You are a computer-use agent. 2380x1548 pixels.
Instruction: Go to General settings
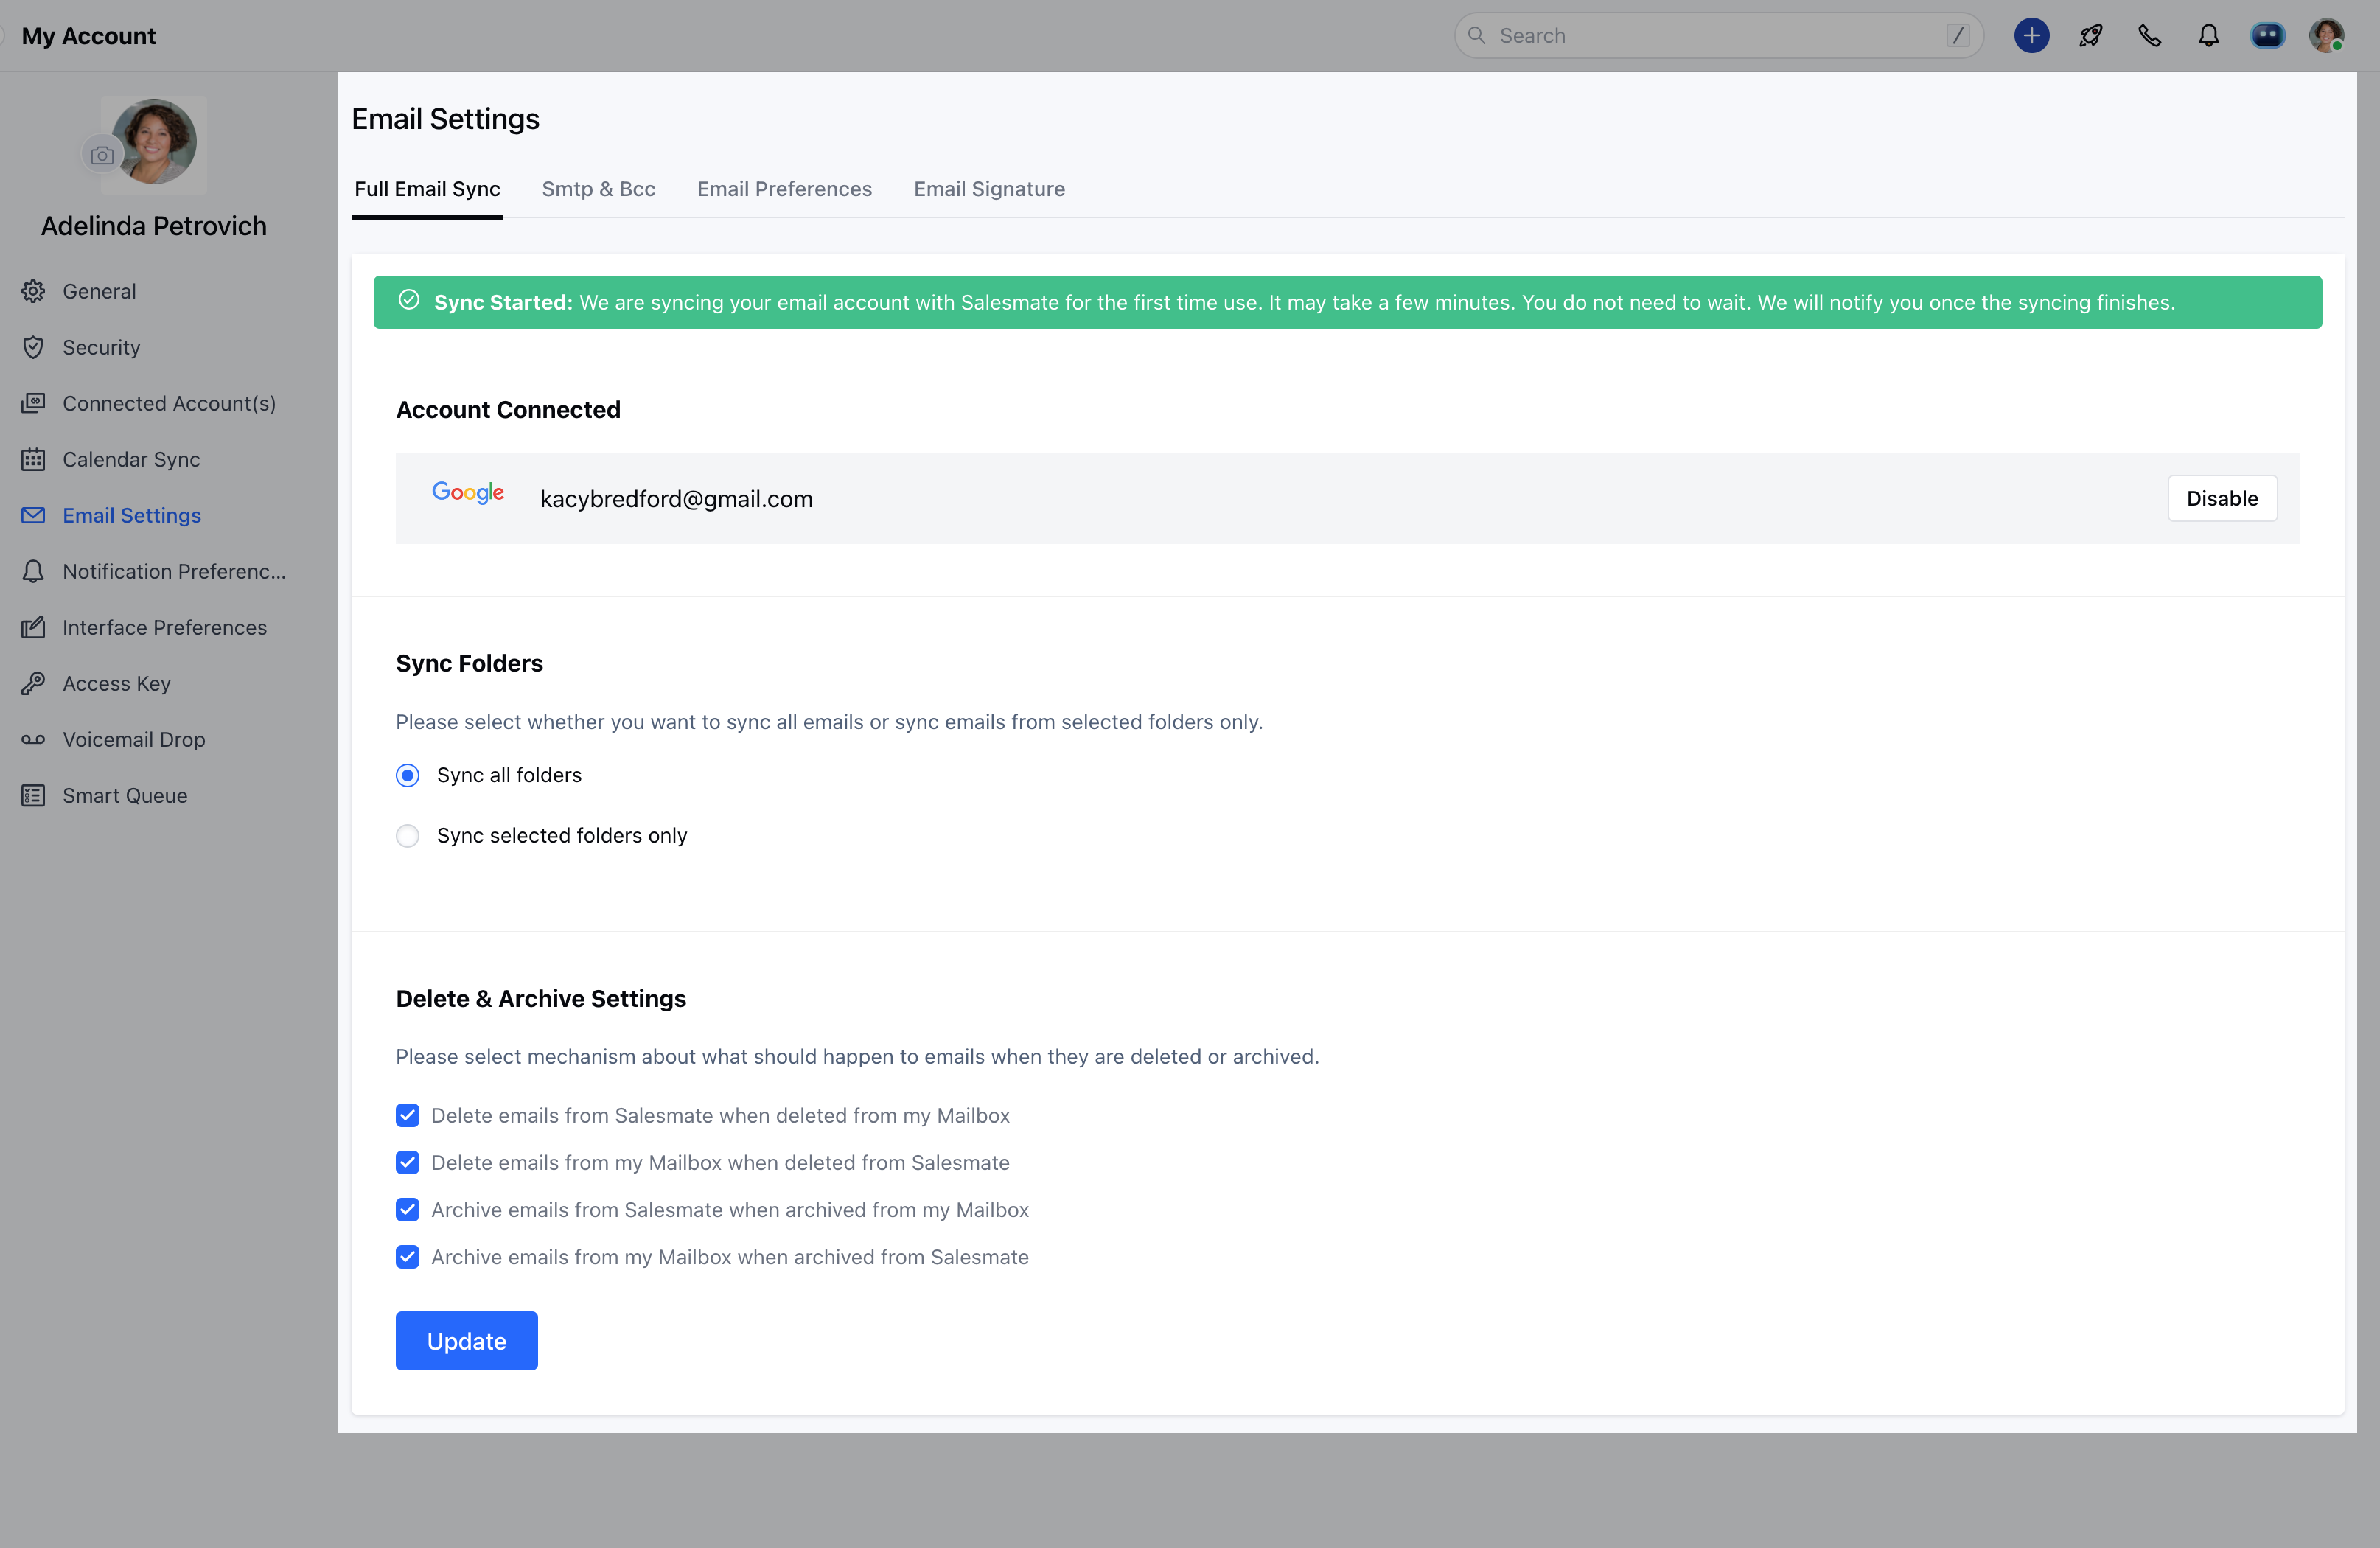pyautogui.click(x=99, y=291)
